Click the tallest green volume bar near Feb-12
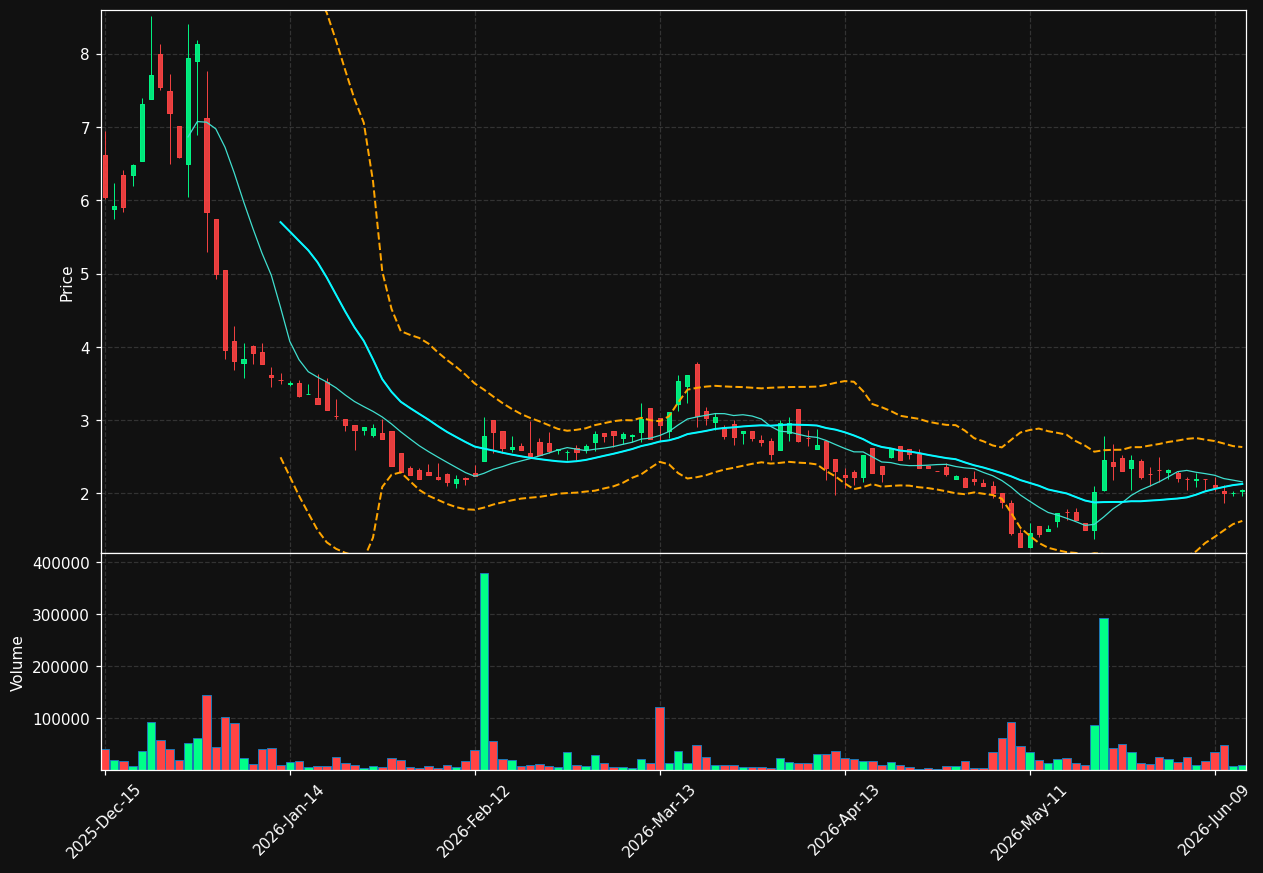The width and height of the screenshot is (1263, 873). click(484, 671)
